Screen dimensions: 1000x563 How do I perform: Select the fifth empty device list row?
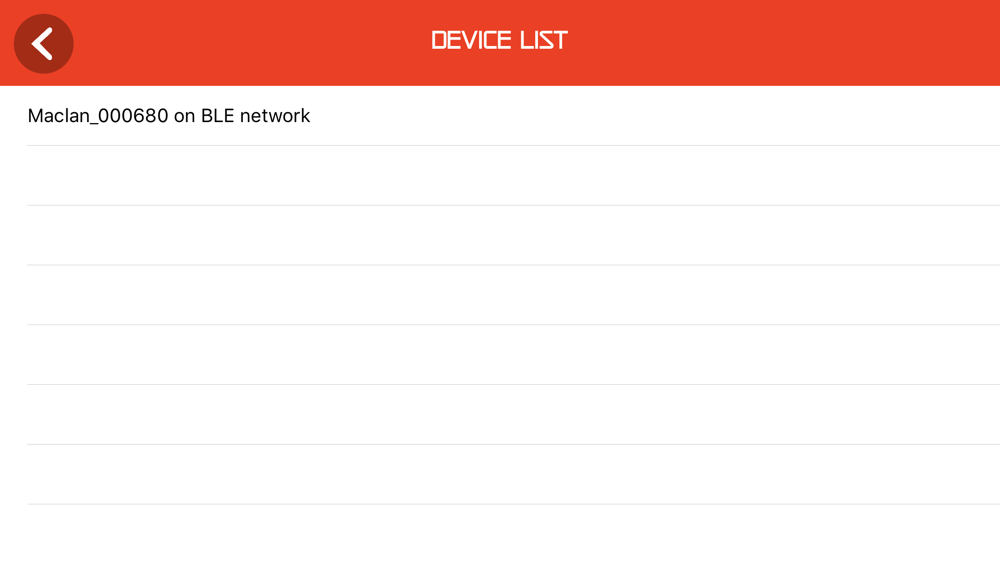click(x=500, y=414)
